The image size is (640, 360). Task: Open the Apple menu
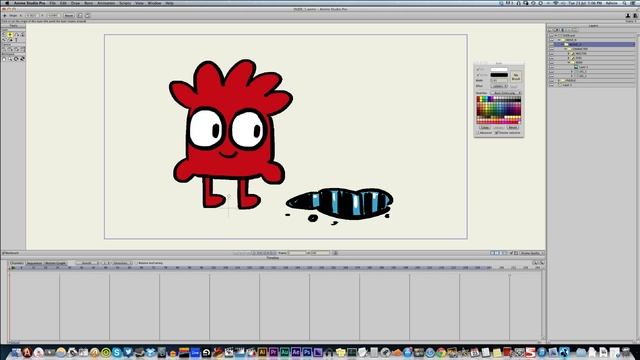click(x=7, y=3)
